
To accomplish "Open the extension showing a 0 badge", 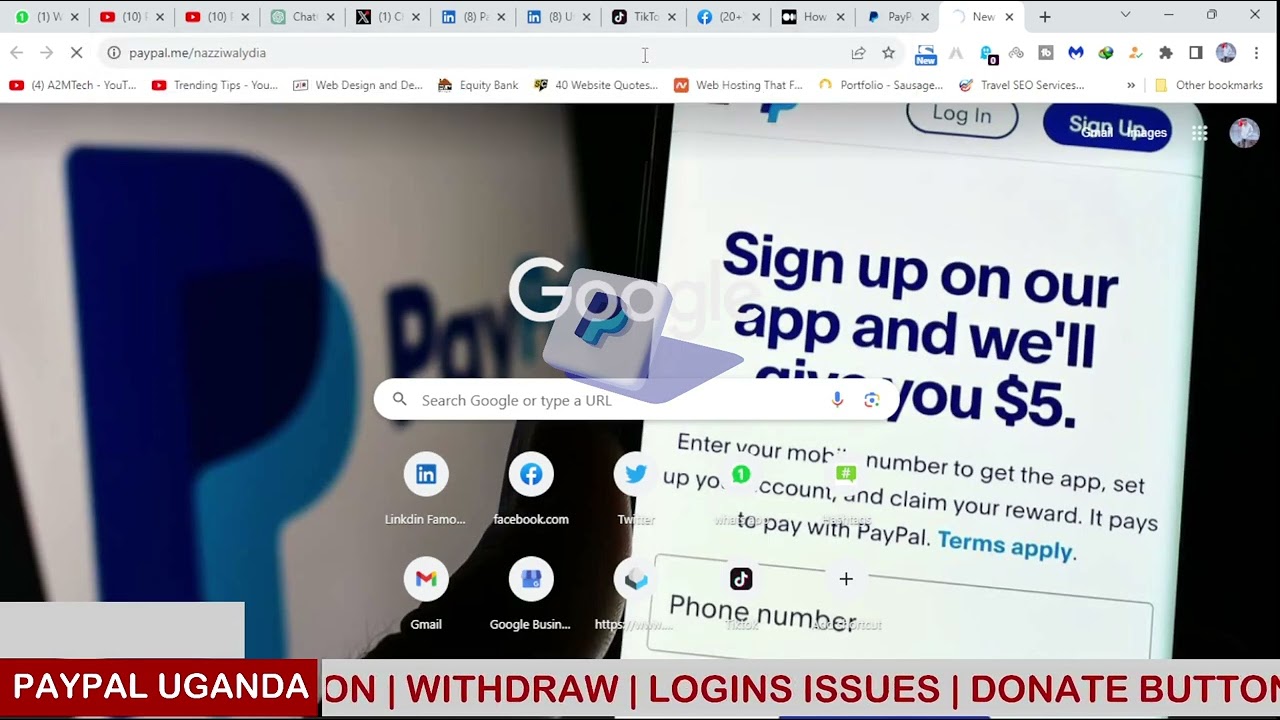I will (987, 53).
